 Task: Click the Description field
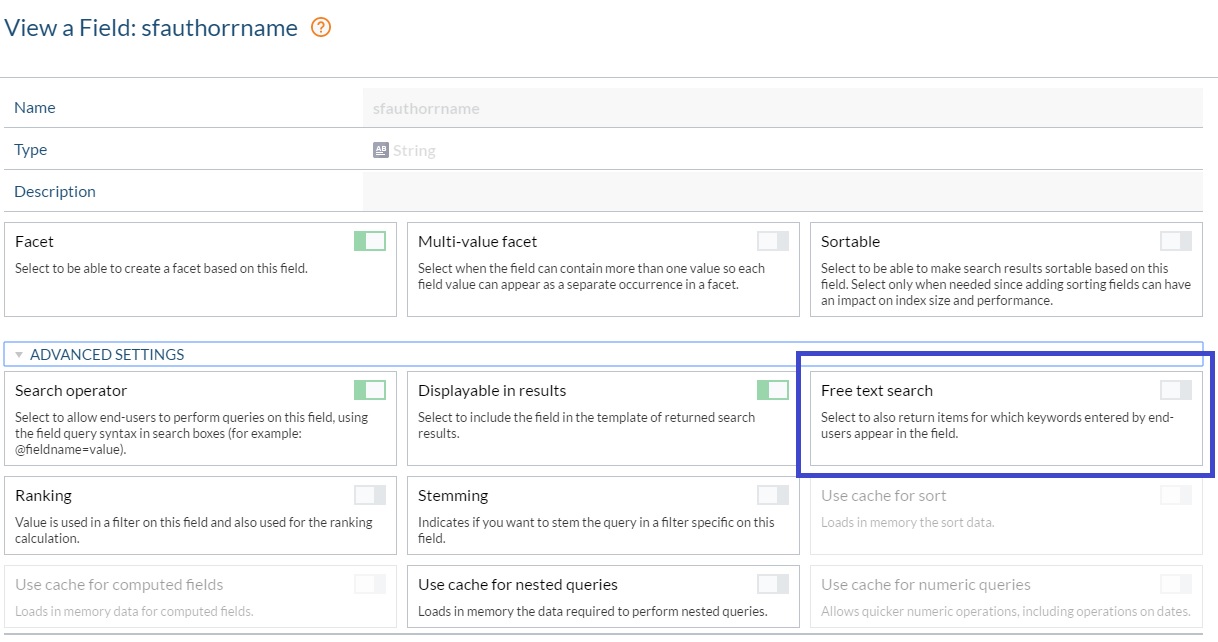[x=780, y=190]
